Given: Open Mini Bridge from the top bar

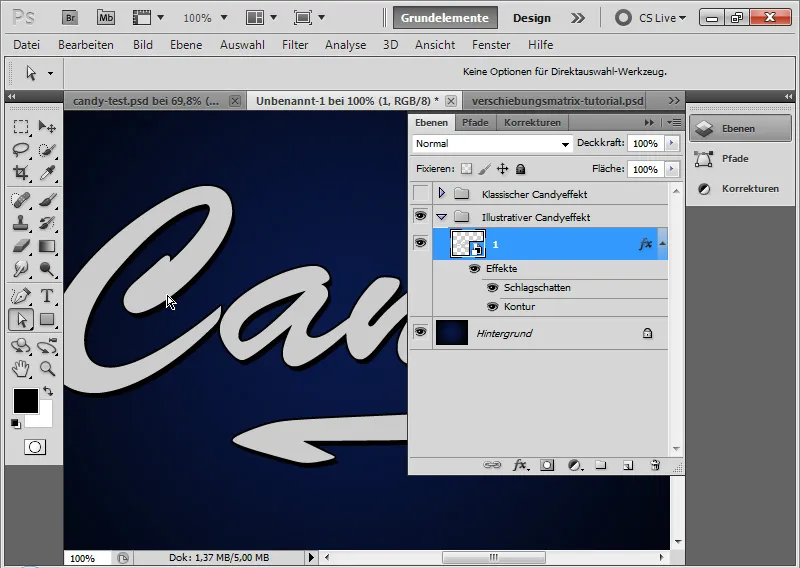Looking at the screenshot, I should (106, 18).
